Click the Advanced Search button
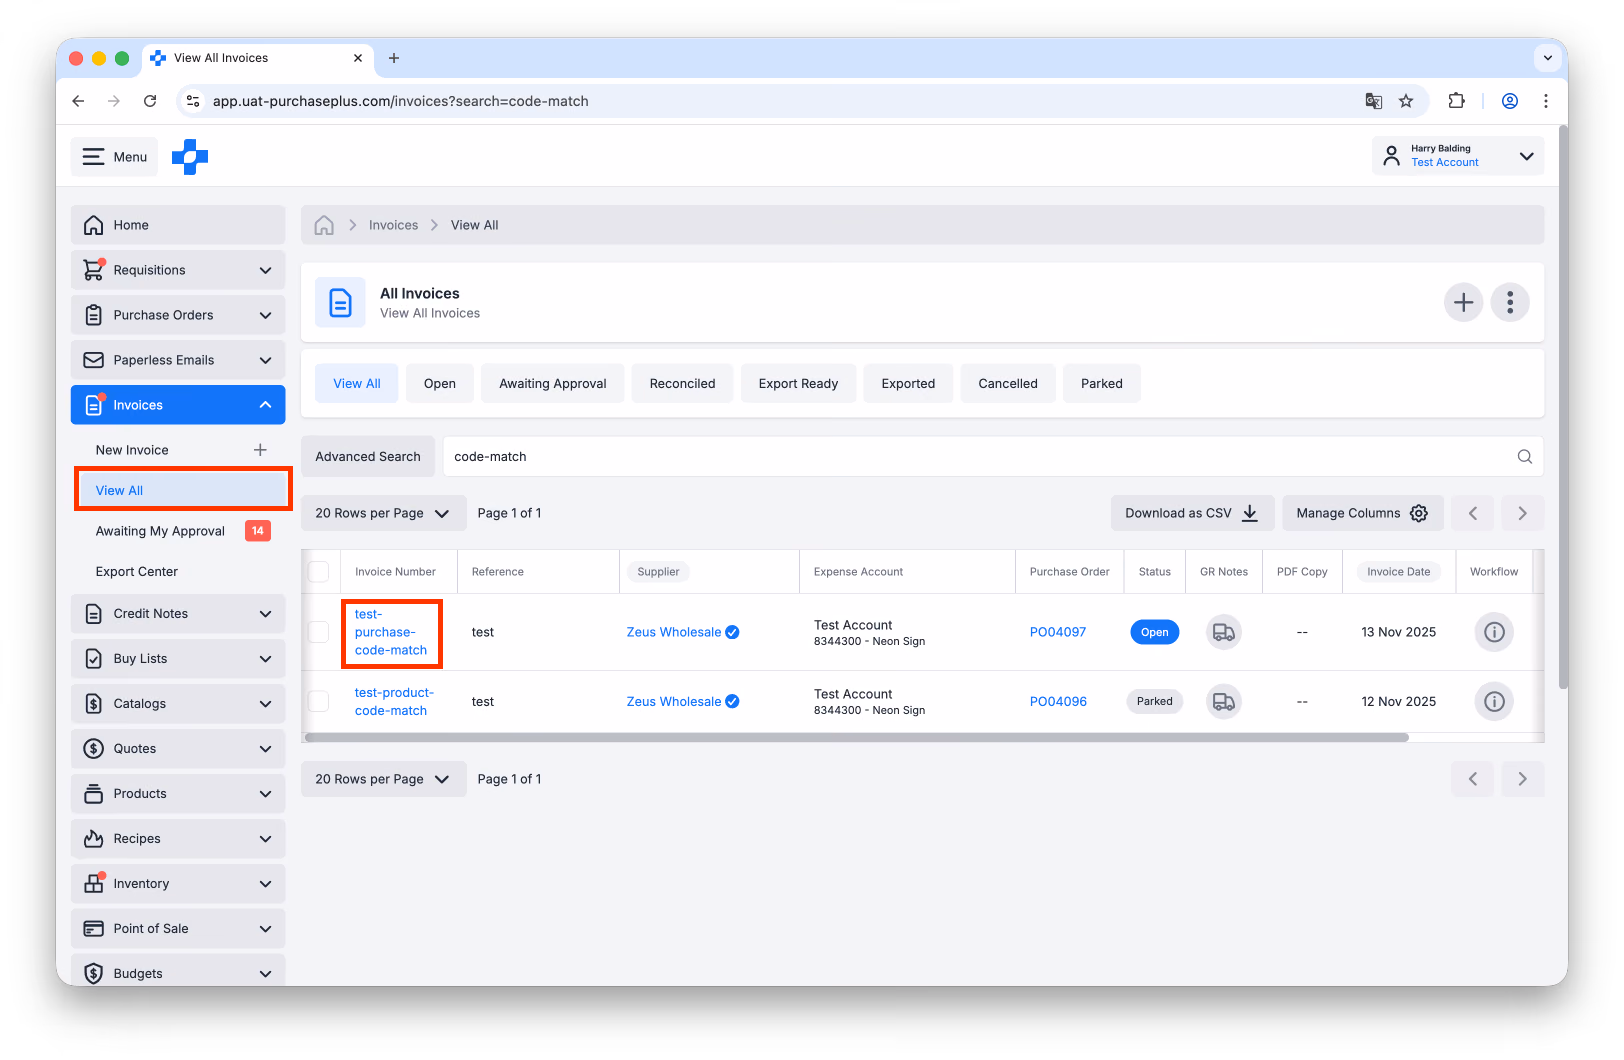The image size is (1624, 1060). point(368,457)
